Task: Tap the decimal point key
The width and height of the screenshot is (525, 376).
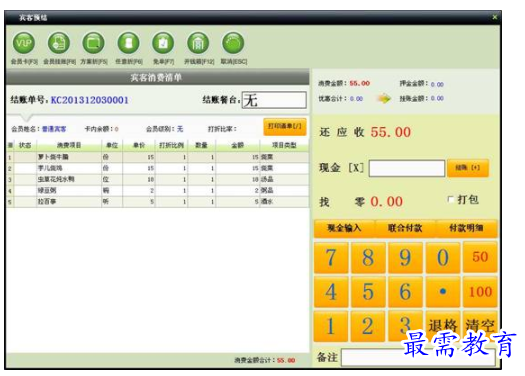Action: tap(443, 292)
